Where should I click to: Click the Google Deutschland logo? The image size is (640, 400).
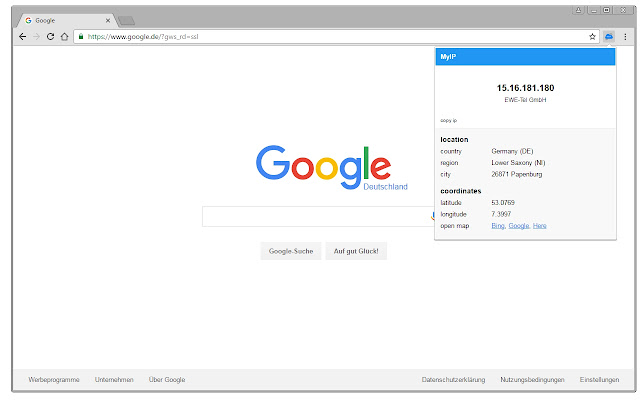click(331, 167)
